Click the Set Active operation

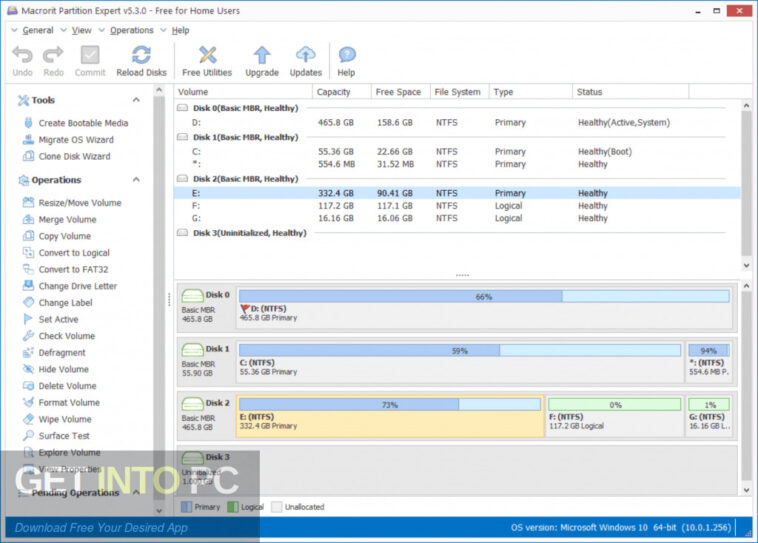51,319
